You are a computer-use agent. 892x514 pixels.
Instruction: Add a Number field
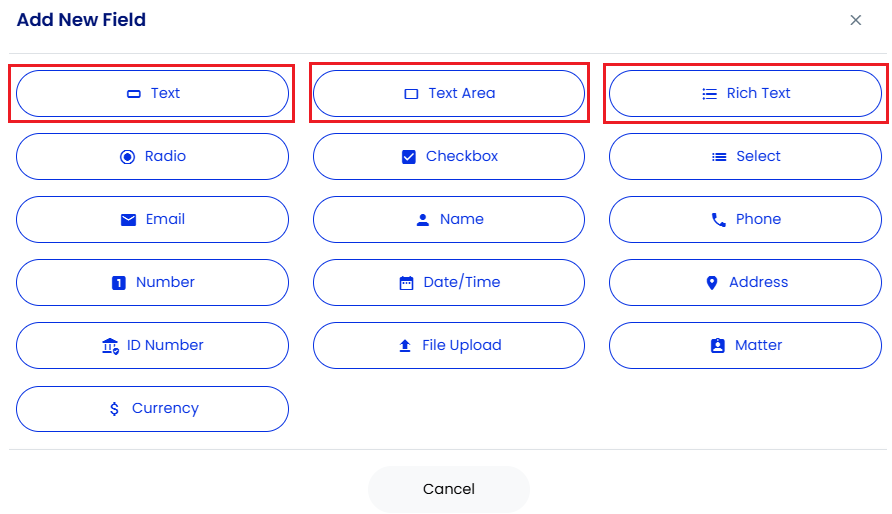[x=152, y=283]
